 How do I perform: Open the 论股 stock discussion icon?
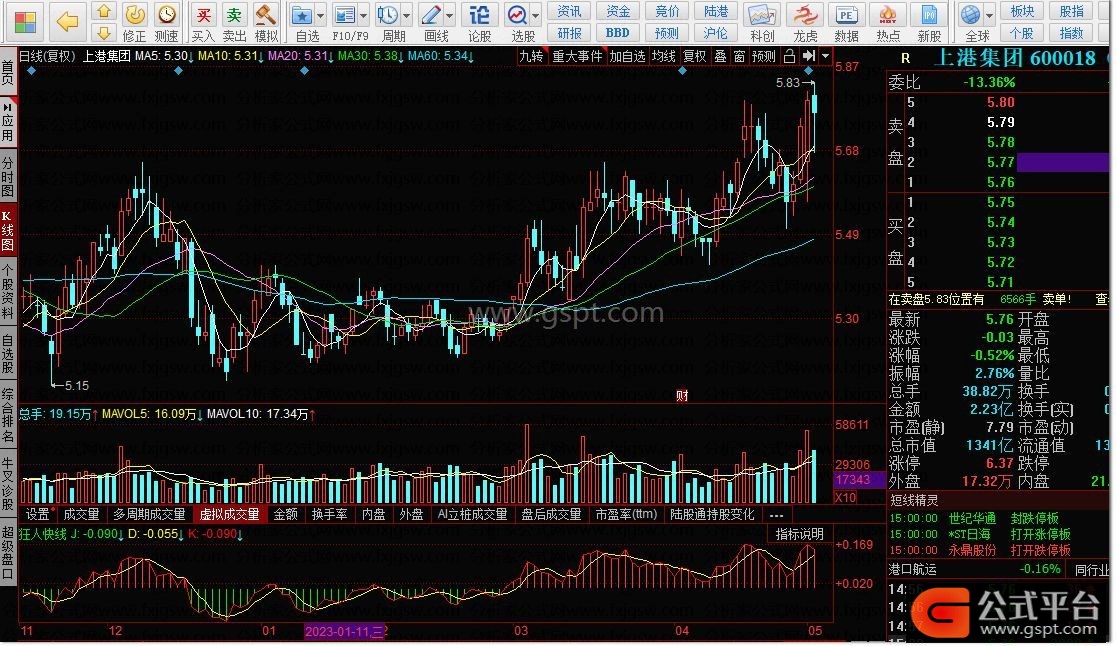click(480, 22)
